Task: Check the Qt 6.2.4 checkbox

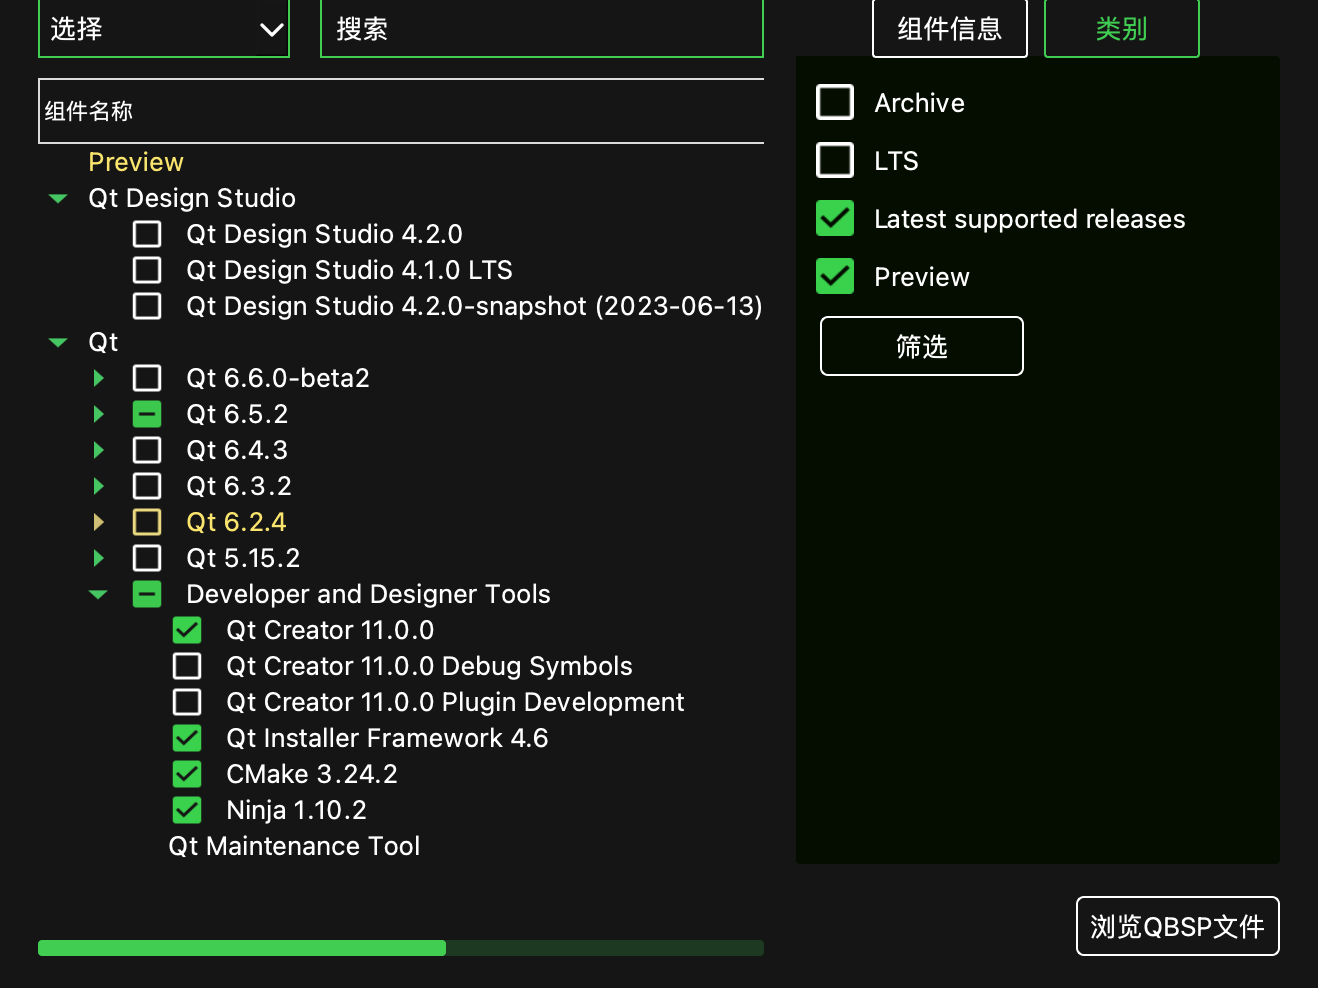Action: tap(147, 522)
